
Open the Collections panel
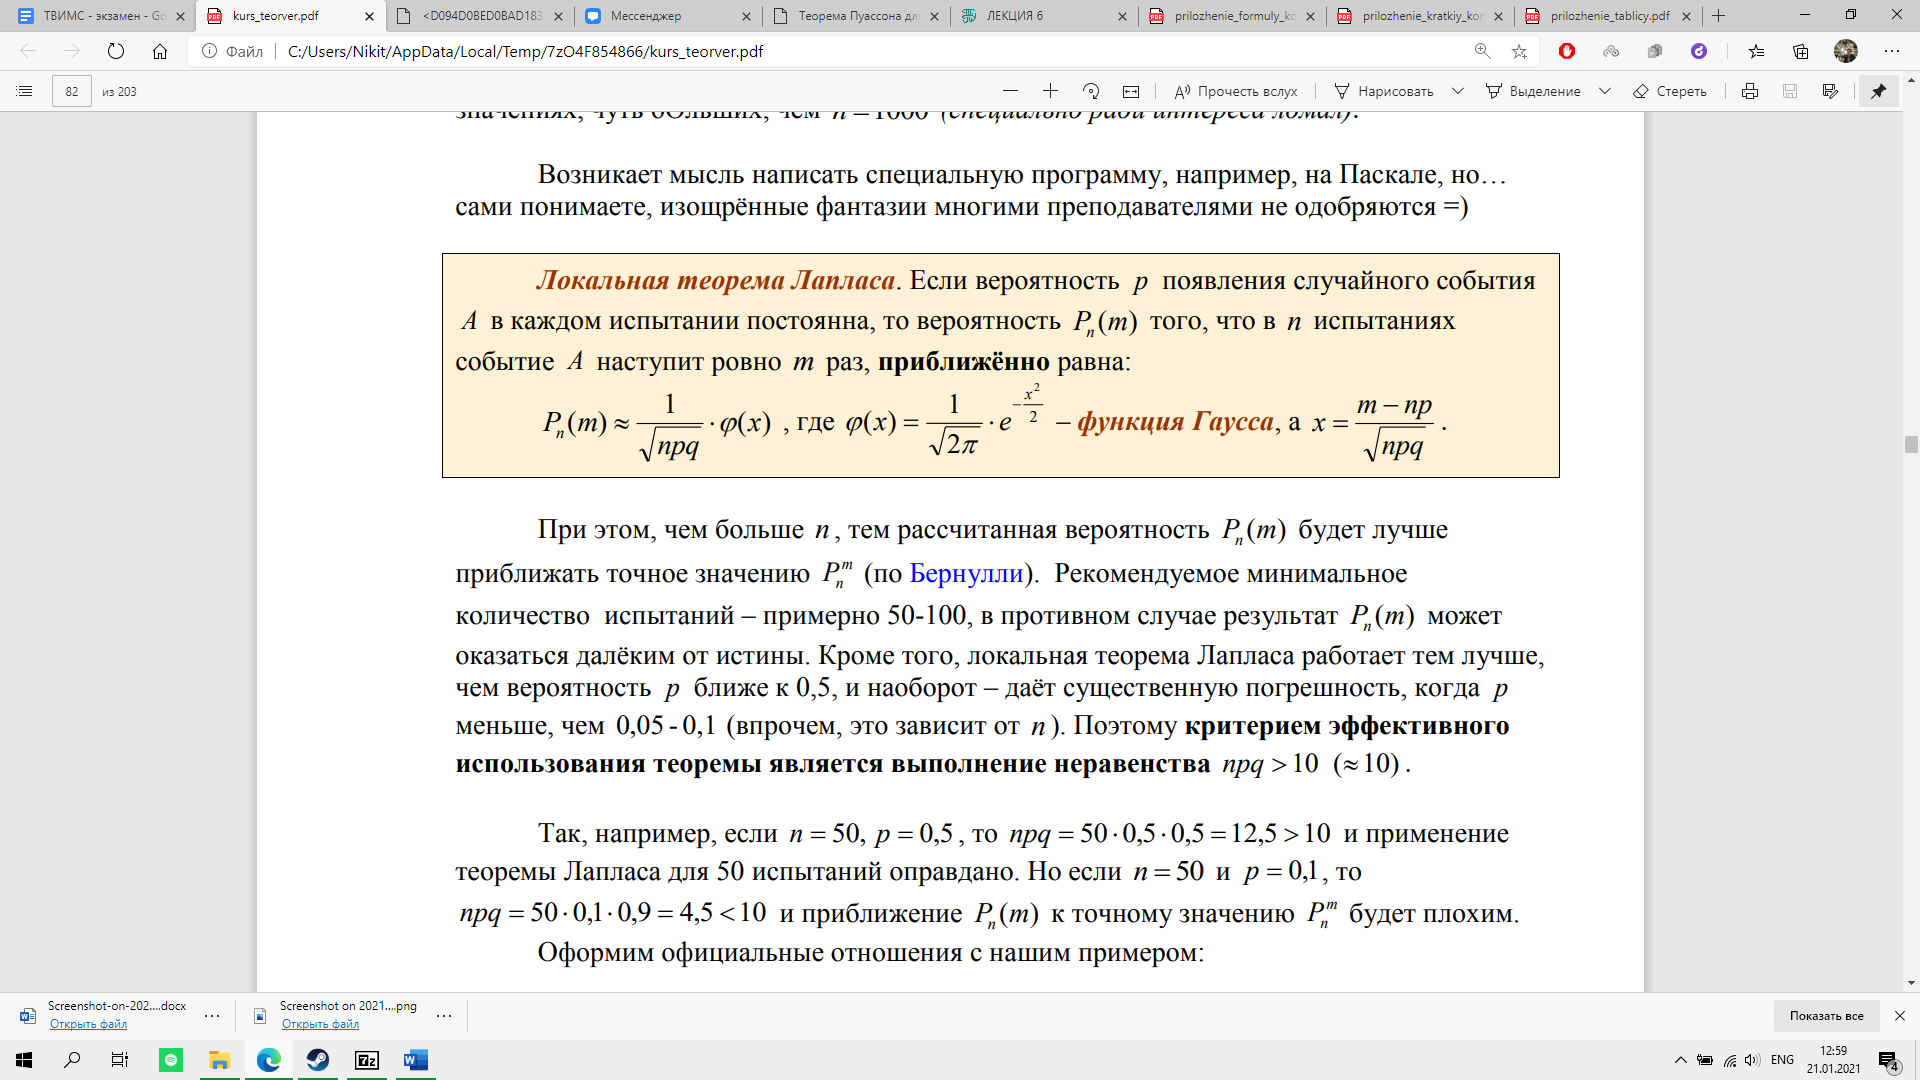[1801, 51]
